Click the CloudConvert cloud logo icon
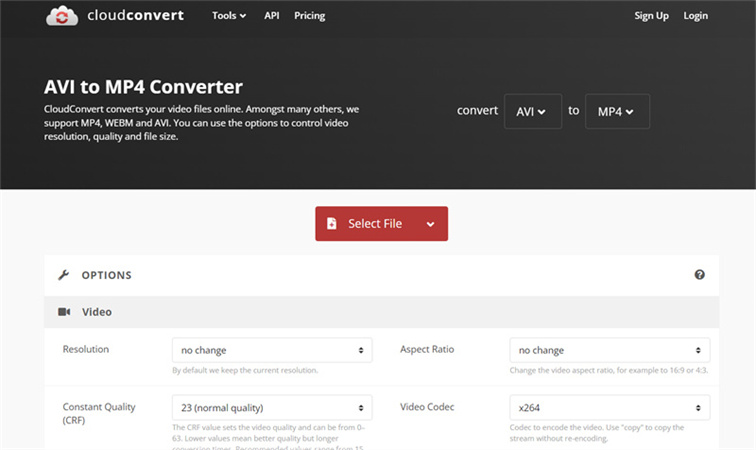The height and width of the screenshot is (450, 756). (x=63, y=16)
